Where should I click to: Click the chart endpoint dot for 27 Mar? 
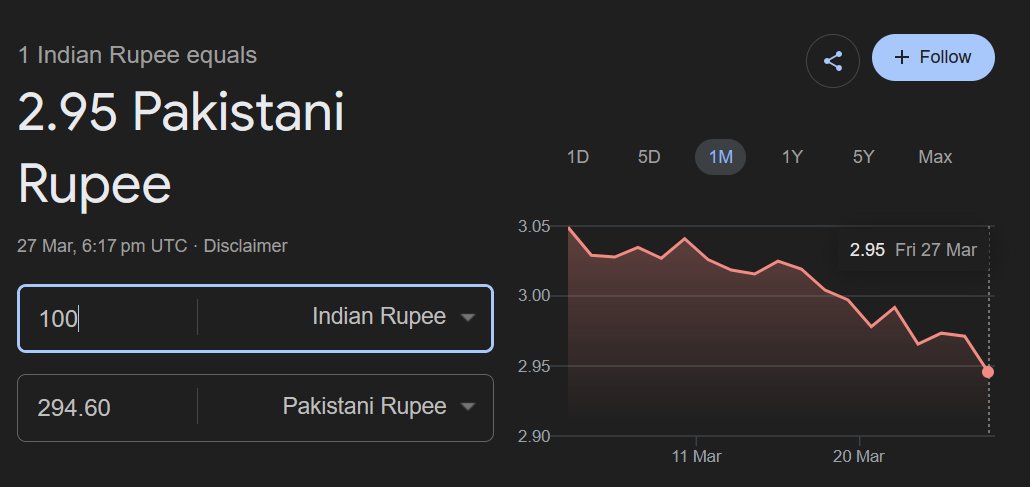pos(988,372)
